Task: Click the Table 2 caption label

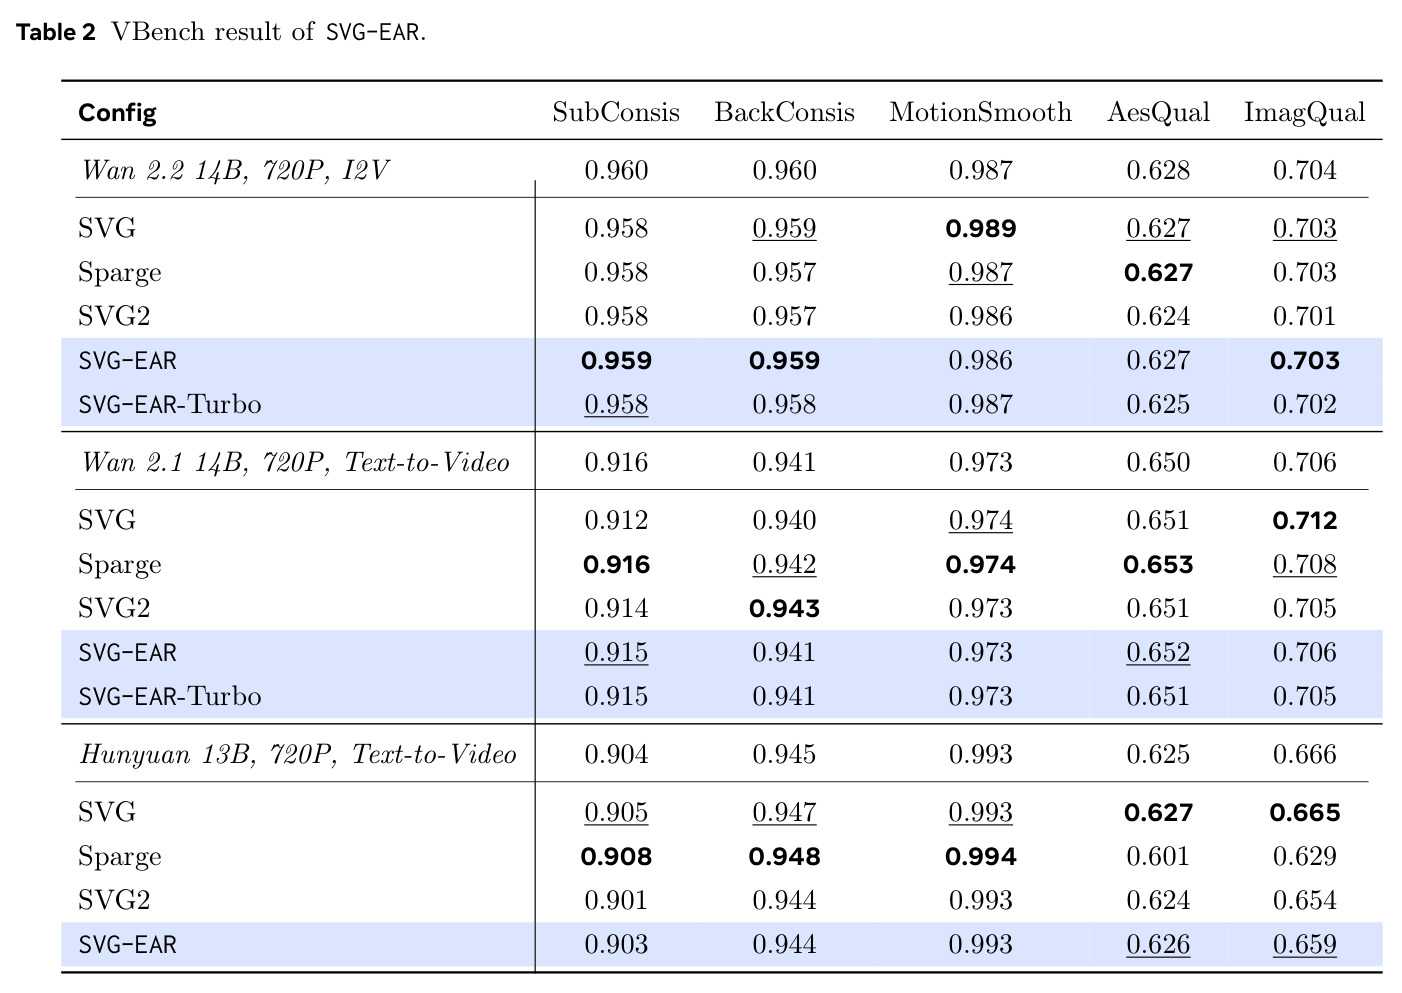Action: coord(56,32)
